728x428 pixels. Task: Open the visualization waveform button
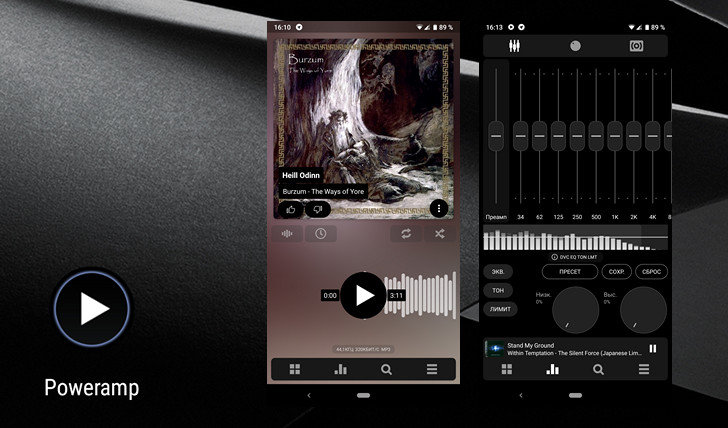[287, 233]
